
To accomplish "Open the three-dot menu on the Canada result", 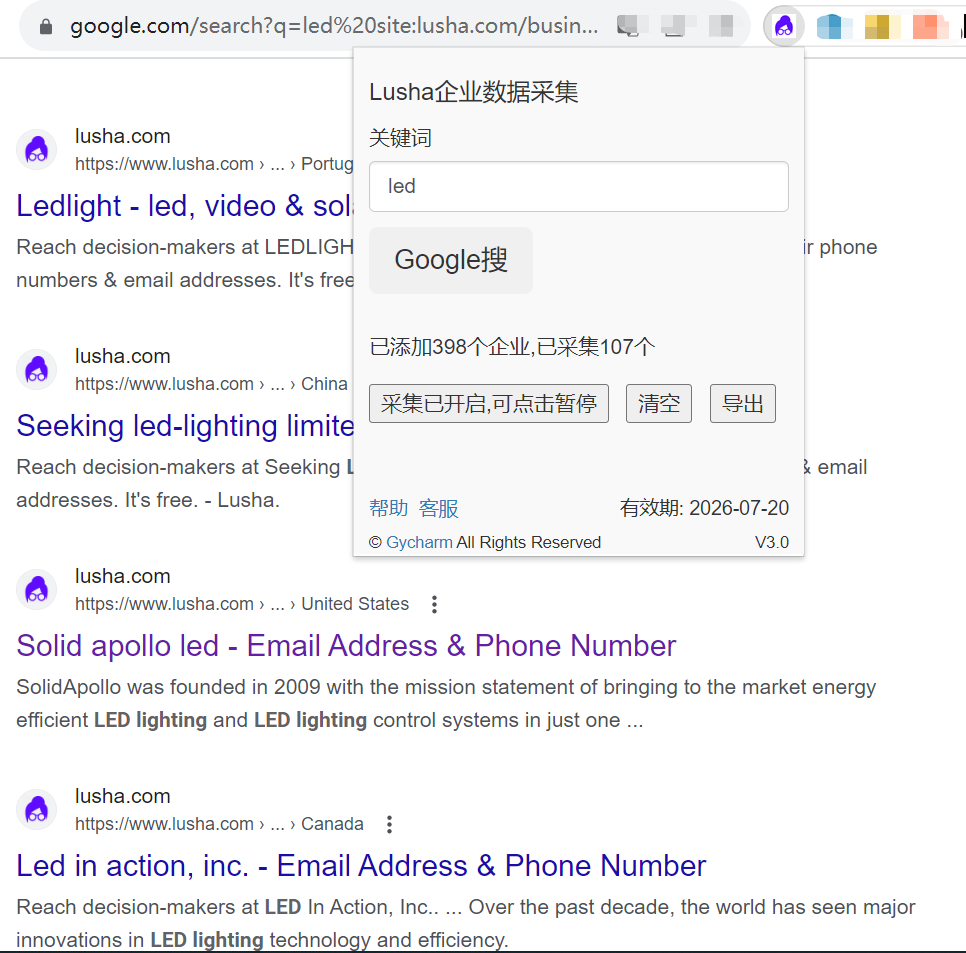I will [x=388, y=824].
